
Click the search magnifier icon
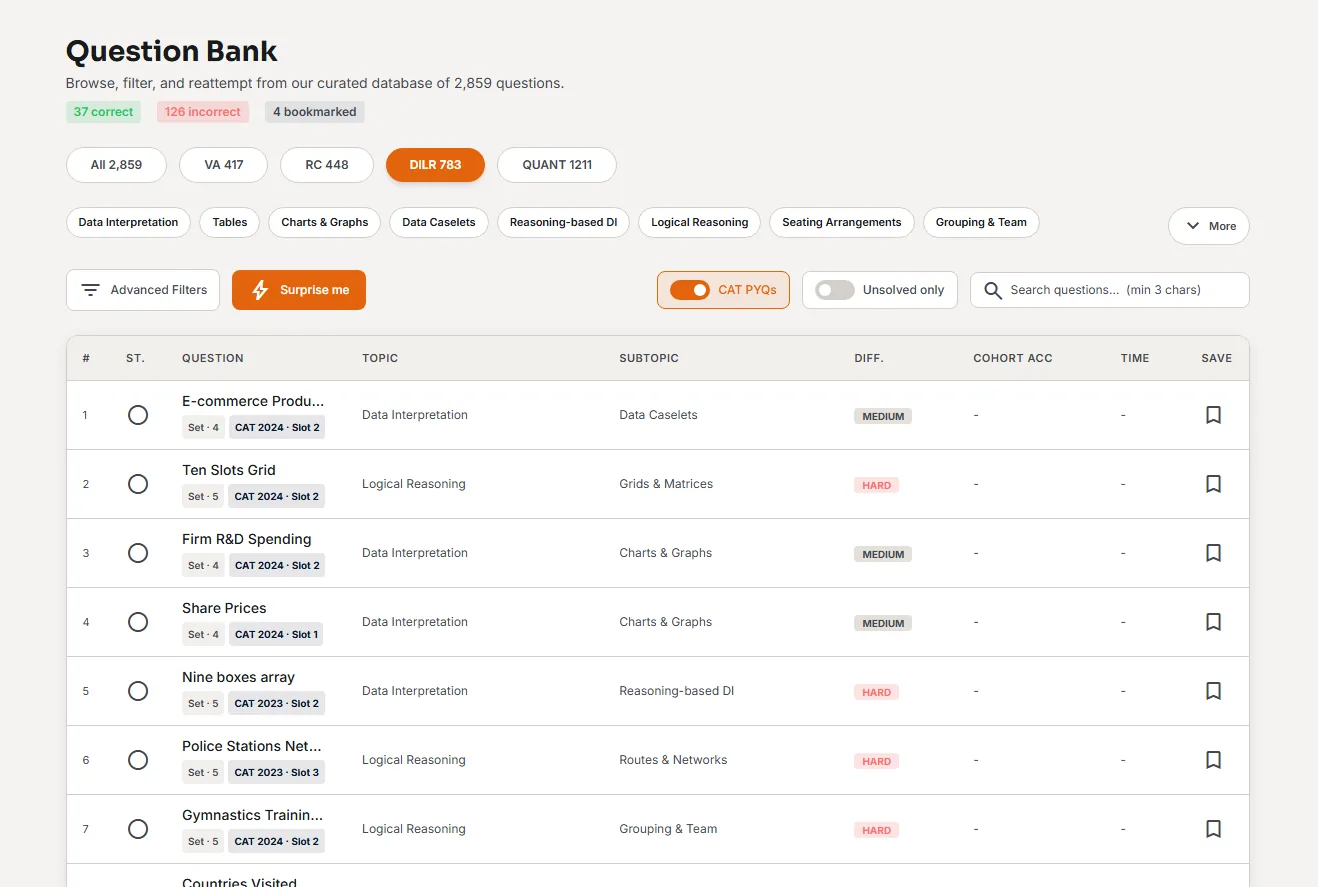pyautogui.click(x=993, y=290)
